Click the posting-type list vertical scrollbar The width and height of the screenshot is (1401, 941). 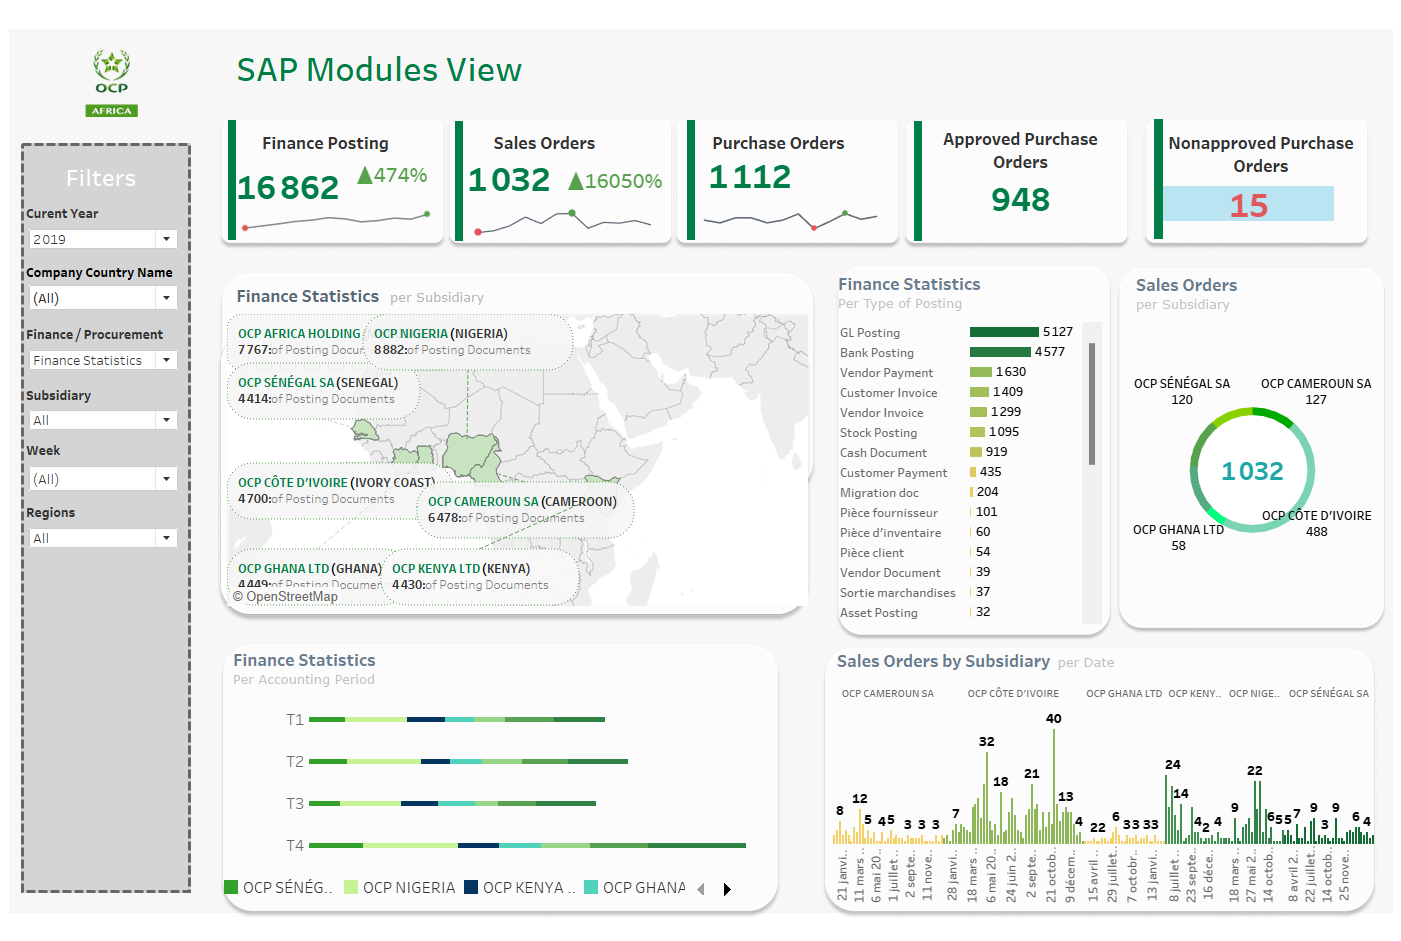click(1092, 404)
